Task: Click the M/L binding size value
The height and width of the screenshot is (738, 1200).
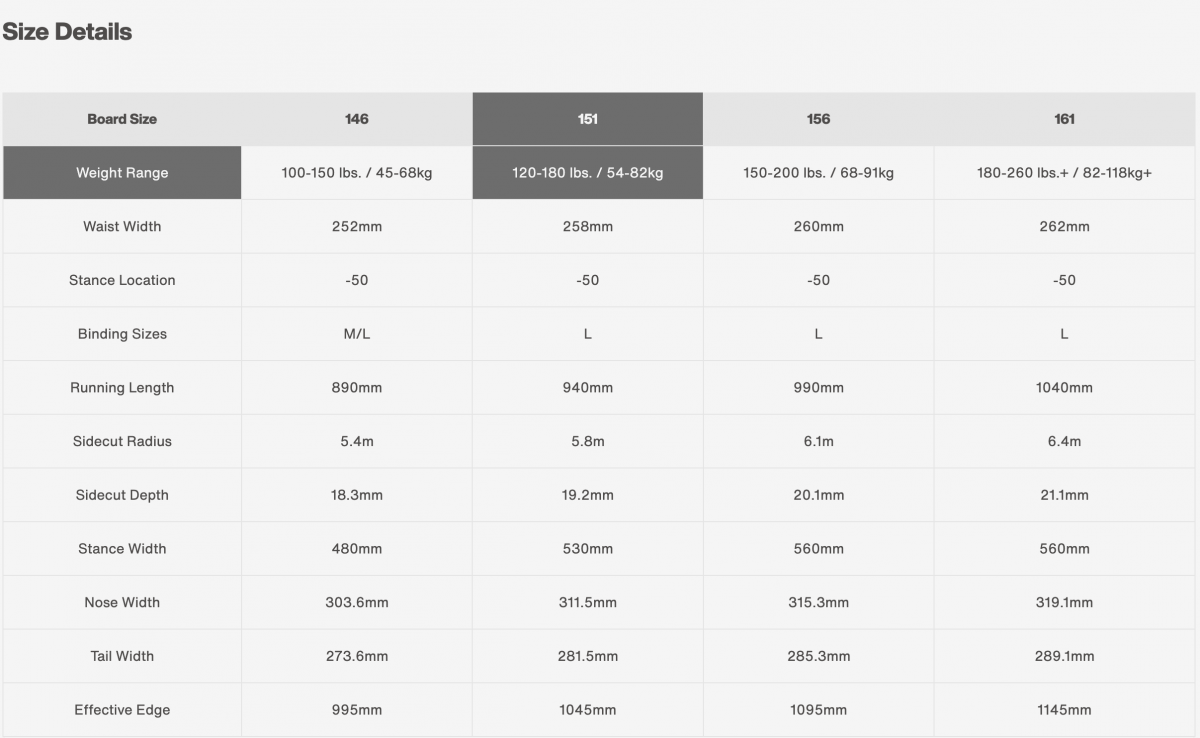Action: pos(357,334)
